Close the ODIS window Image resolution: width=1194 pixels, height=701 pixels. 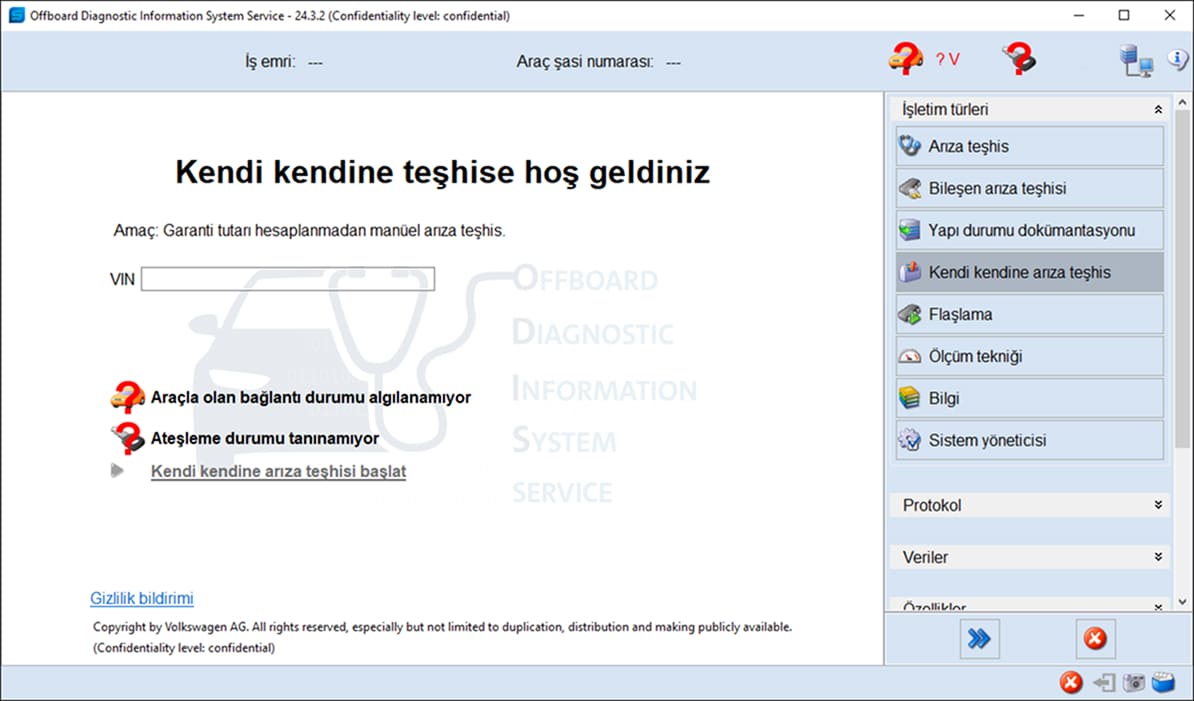1170,15
